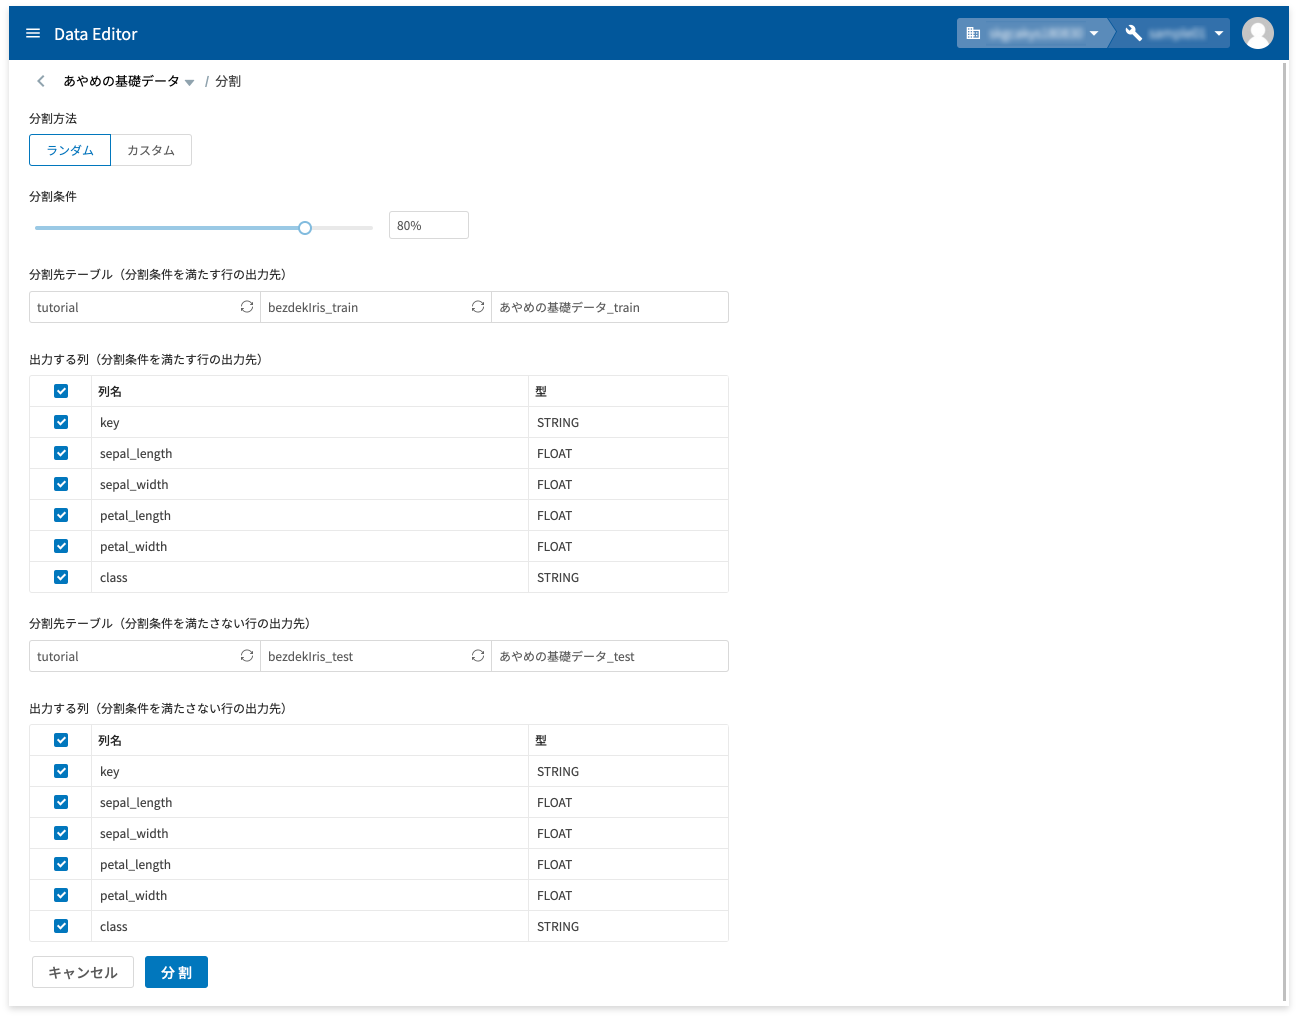Toggle select-all checkbox in the train columns header
This screenshot has width=1298, height=1018.
61,391
